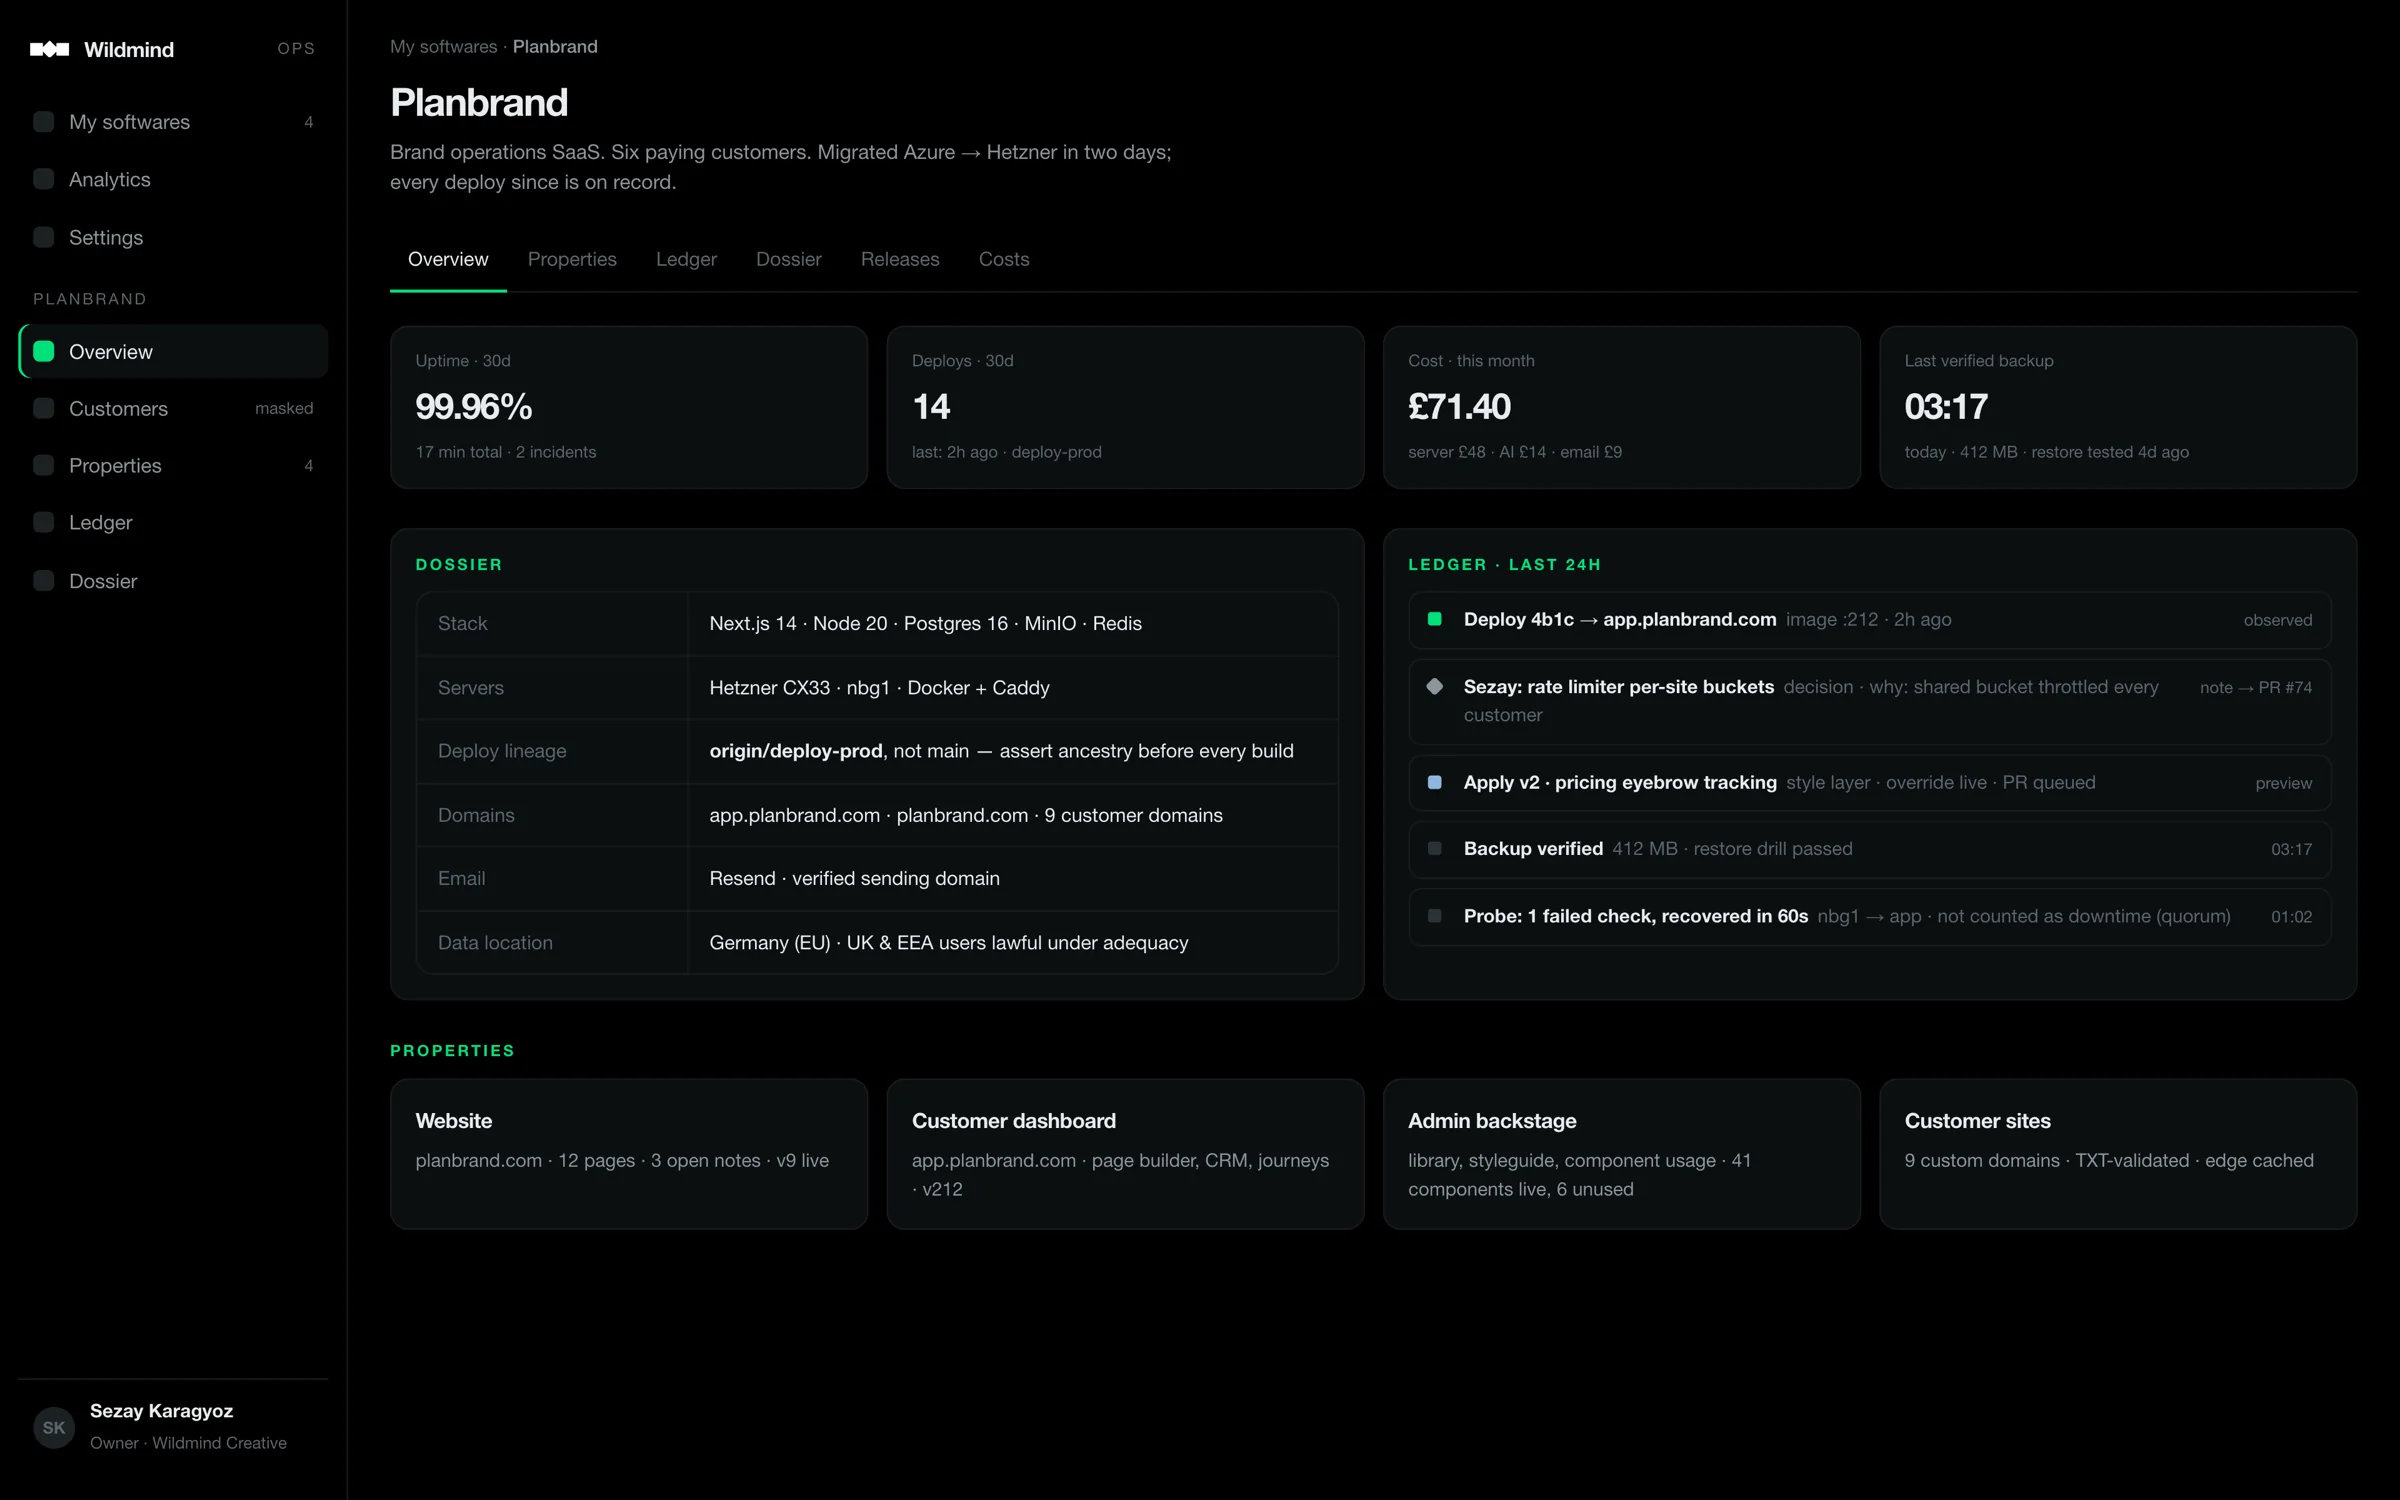Switch to the Dossier tab

[788, 259]
